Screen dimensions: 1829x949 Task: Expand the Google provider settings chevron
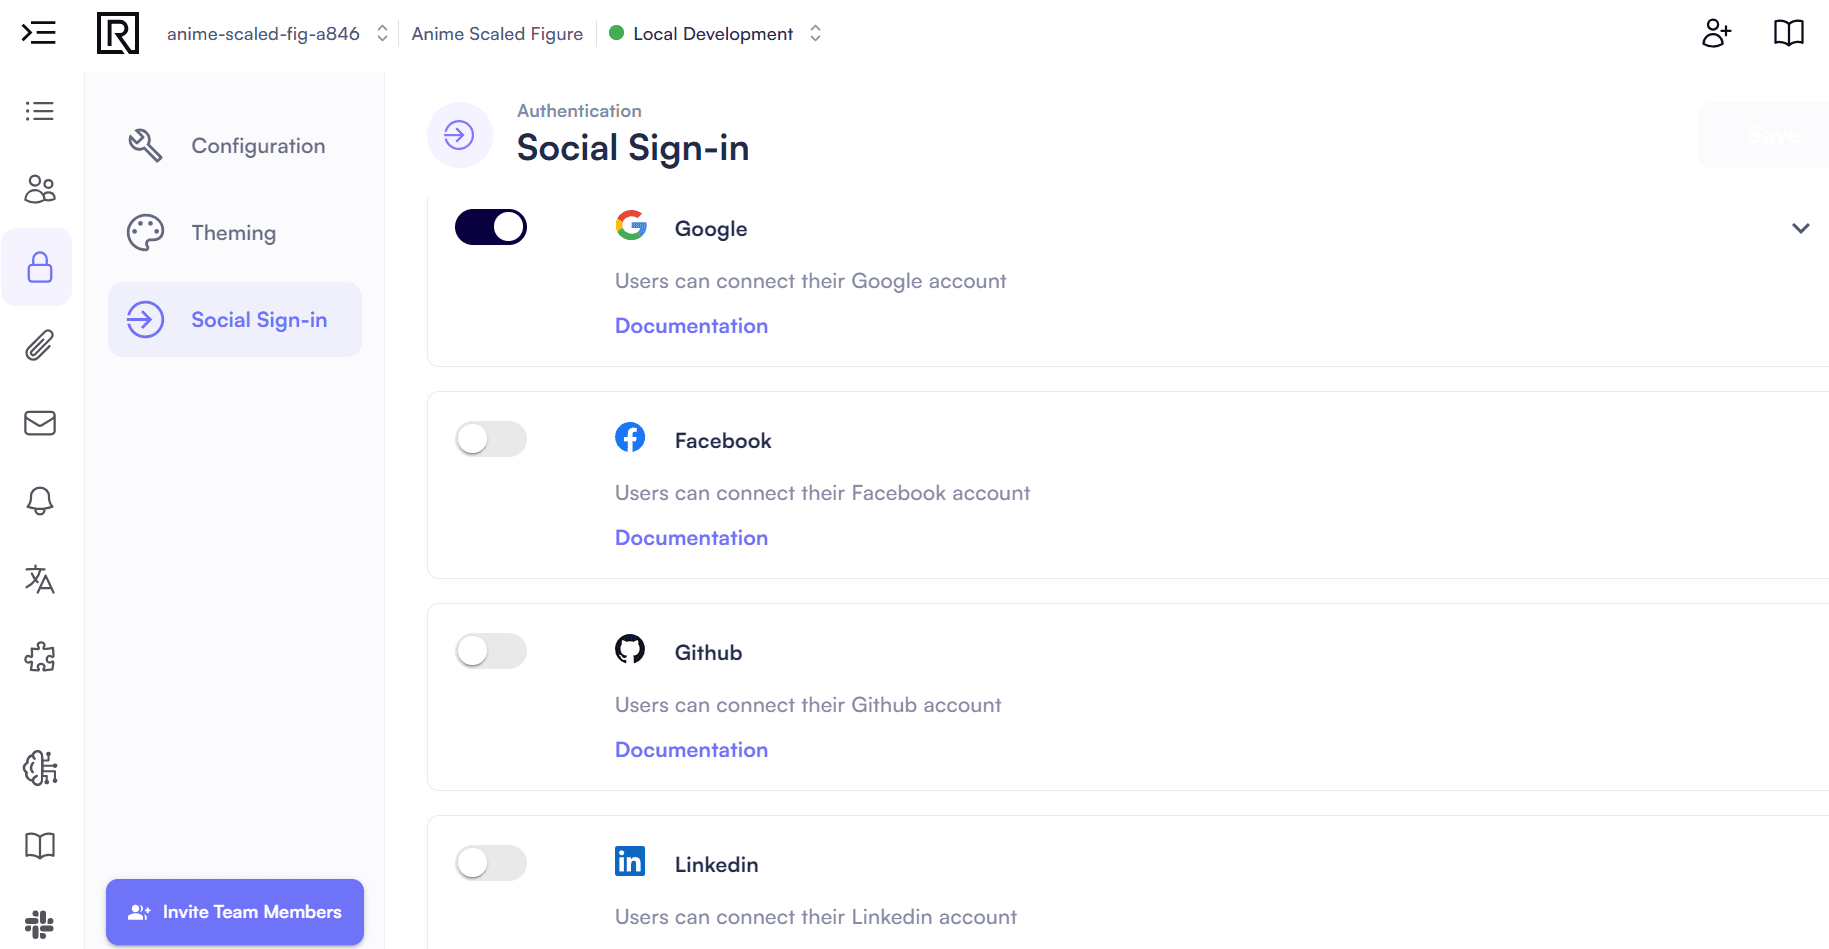coord(1800,227)
